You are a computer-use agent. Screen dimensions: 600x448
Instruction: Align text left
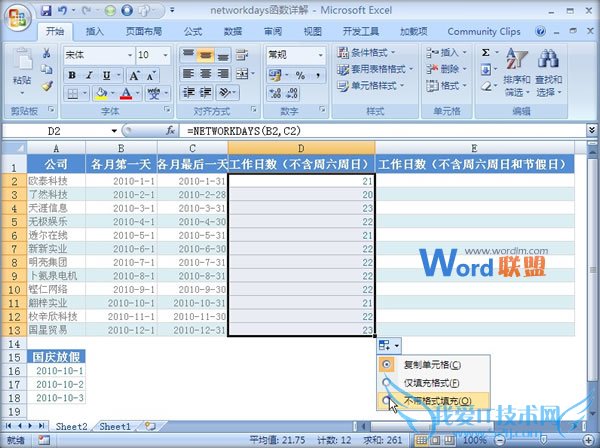click(188, 73)
